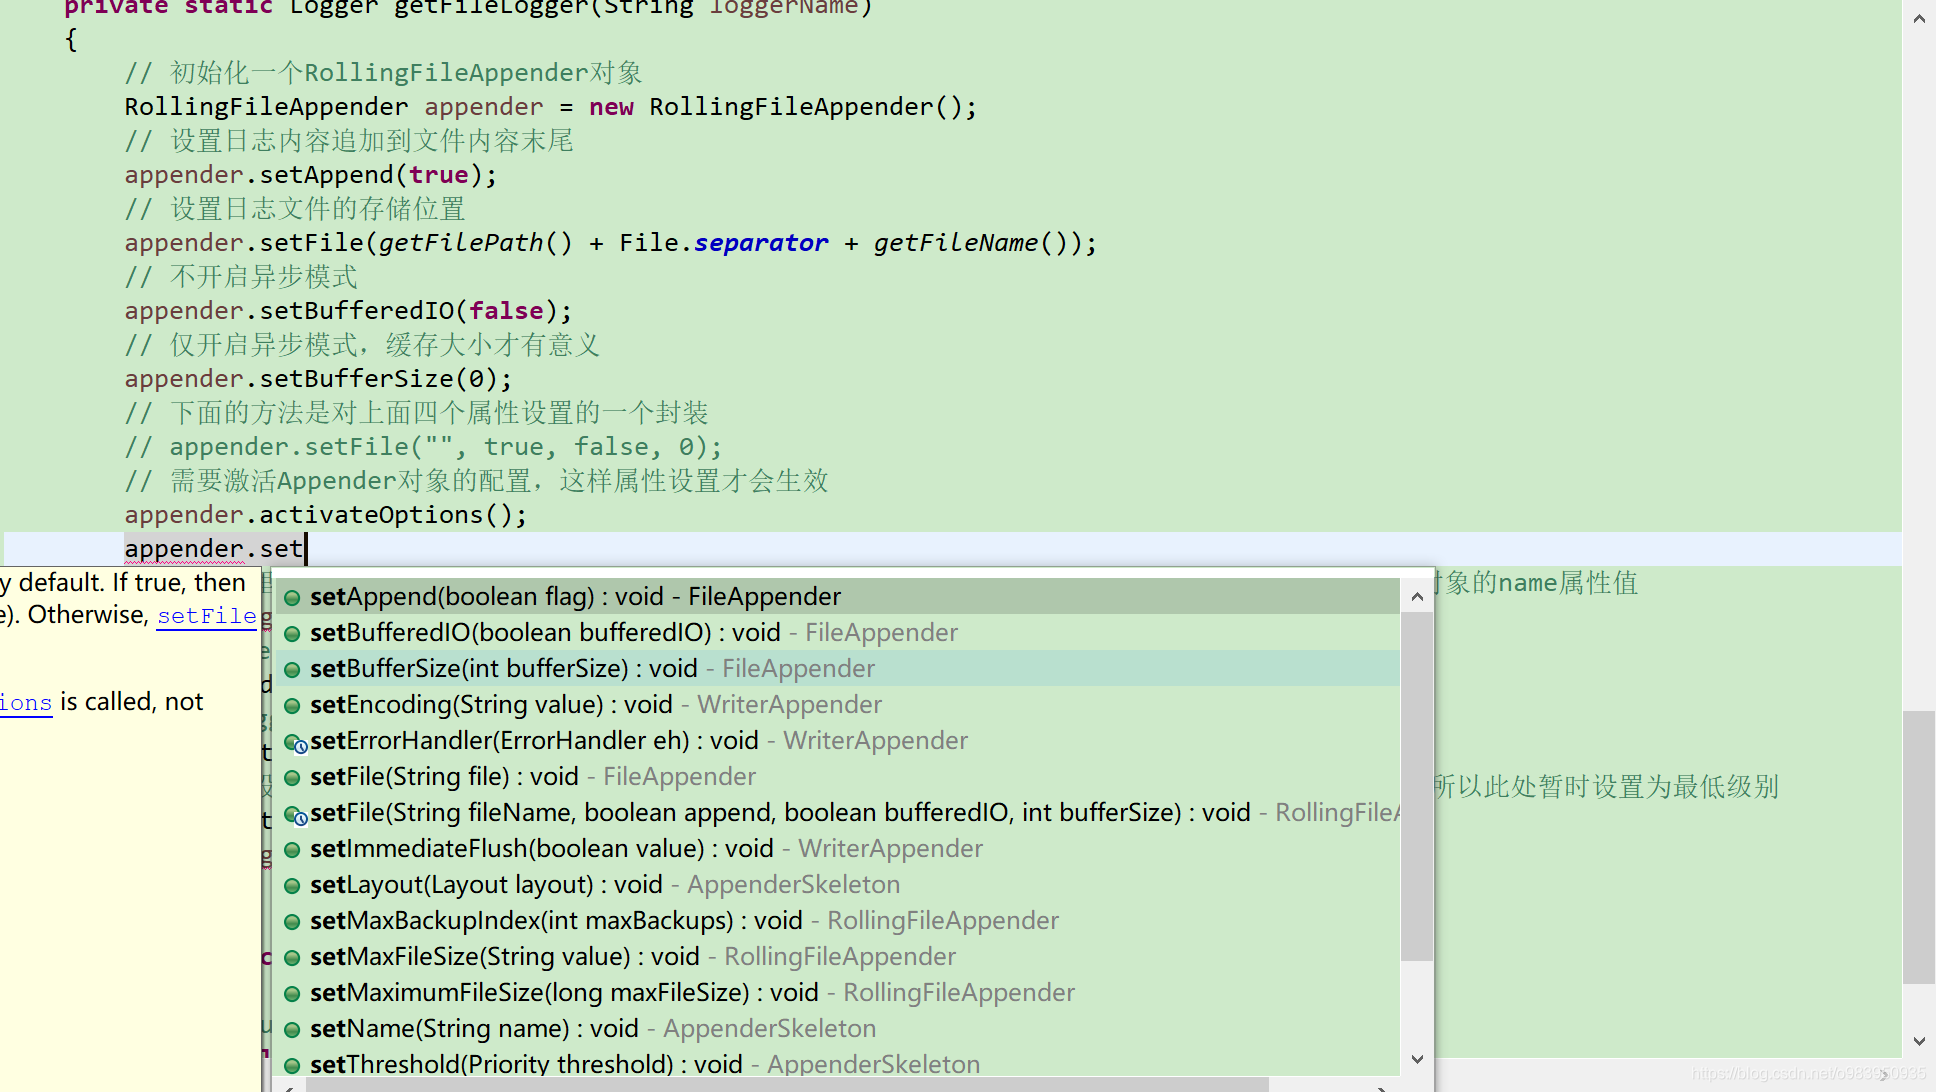Click green method icon beside setBufferedIO
The height and width of the screenshot is (1092, 1936).
click(x=292, y=634)
